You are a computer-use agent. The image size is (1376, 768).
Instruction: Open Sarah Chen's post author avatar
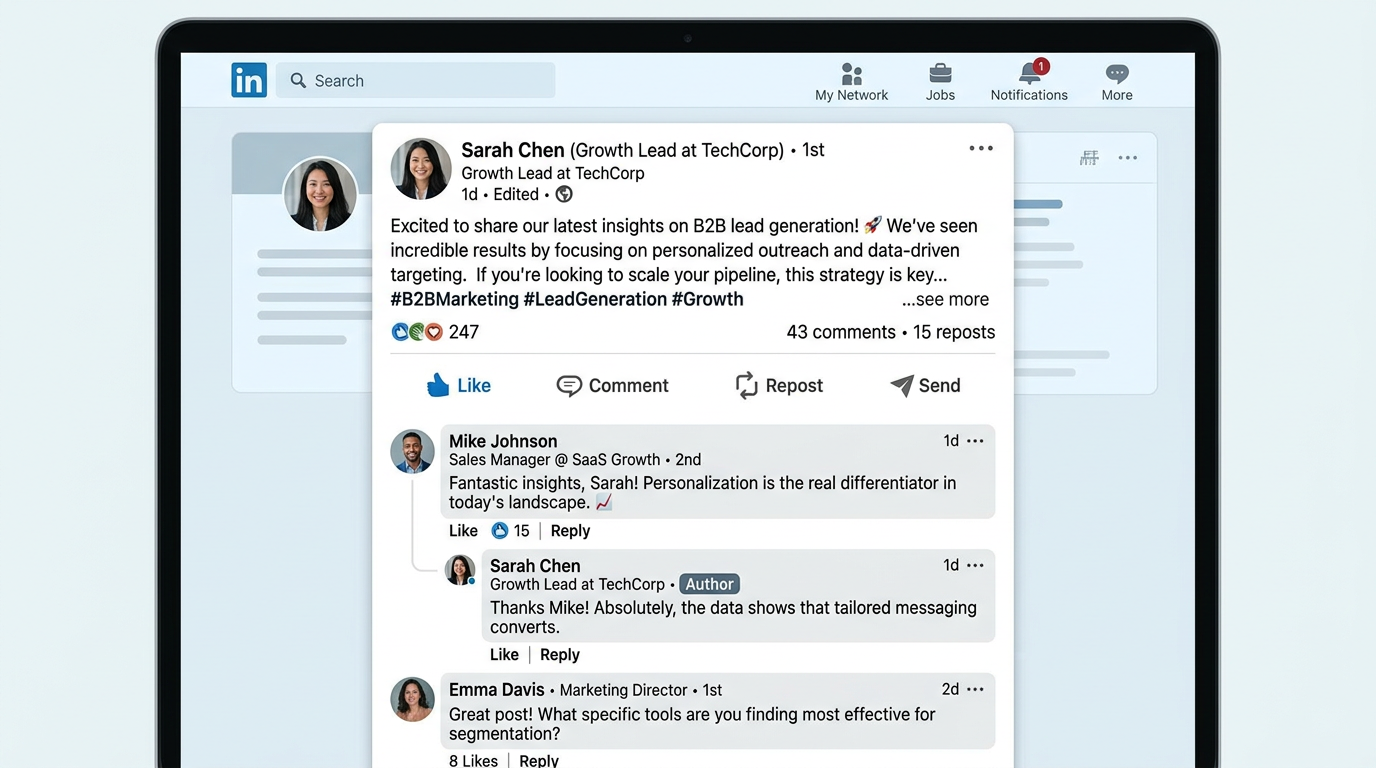tap(421, 169)
